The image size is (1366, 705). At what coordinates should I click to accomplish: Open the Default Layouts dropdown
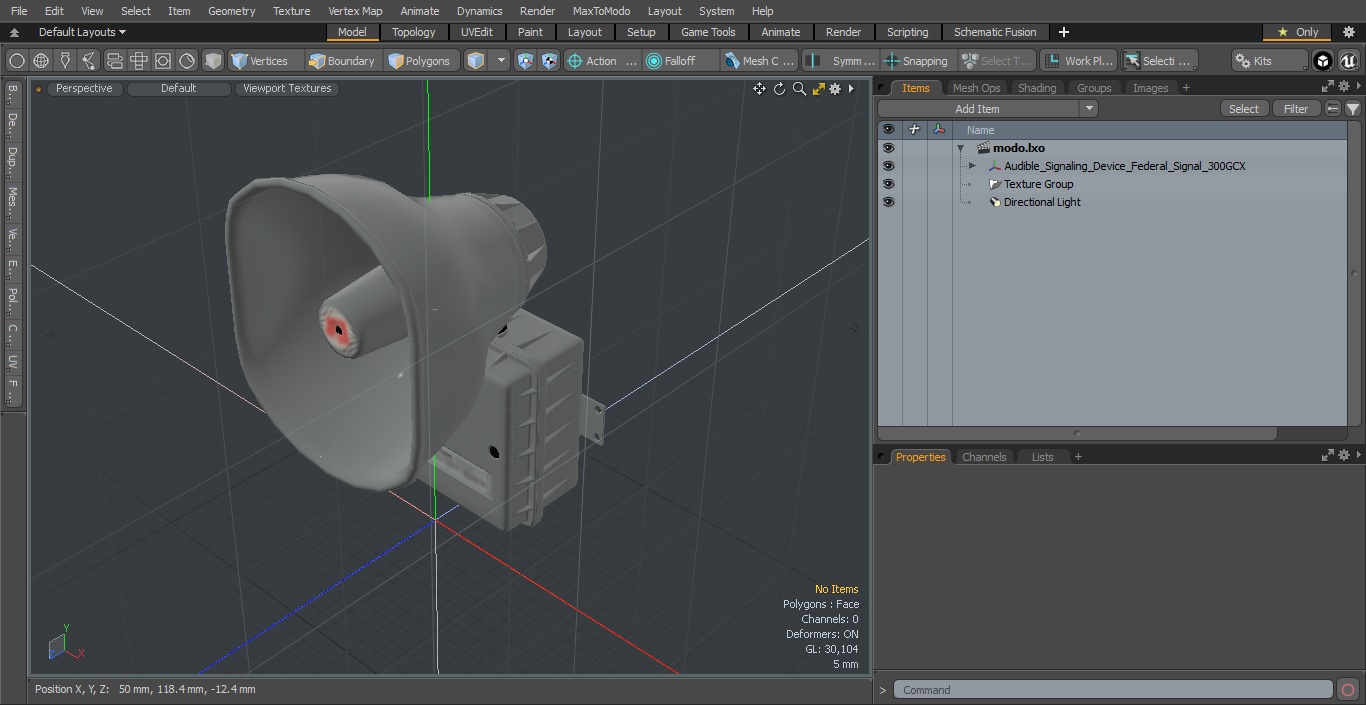[82, 32]
